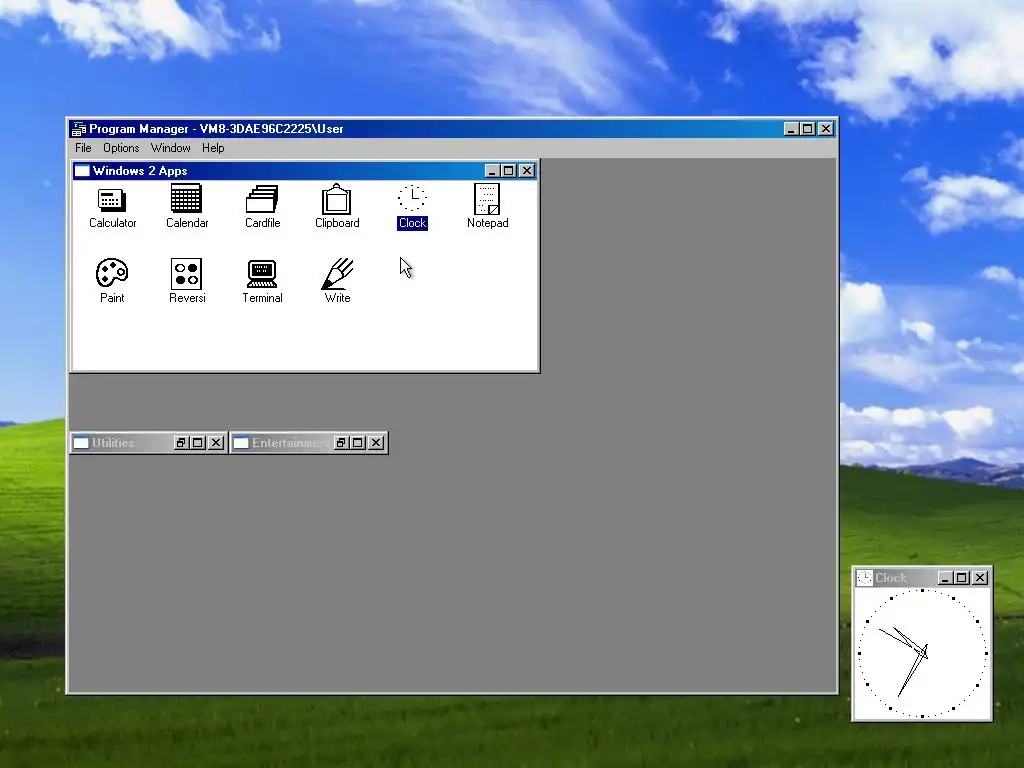Click the Utilities group window icon
This screenshot has height=768, width=1024.
point(81,443)
